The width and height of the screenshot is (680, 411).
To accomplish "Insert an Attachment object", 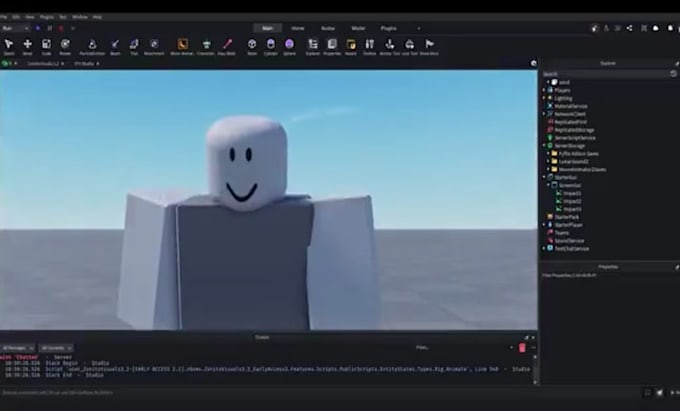I will click(154, 47).
